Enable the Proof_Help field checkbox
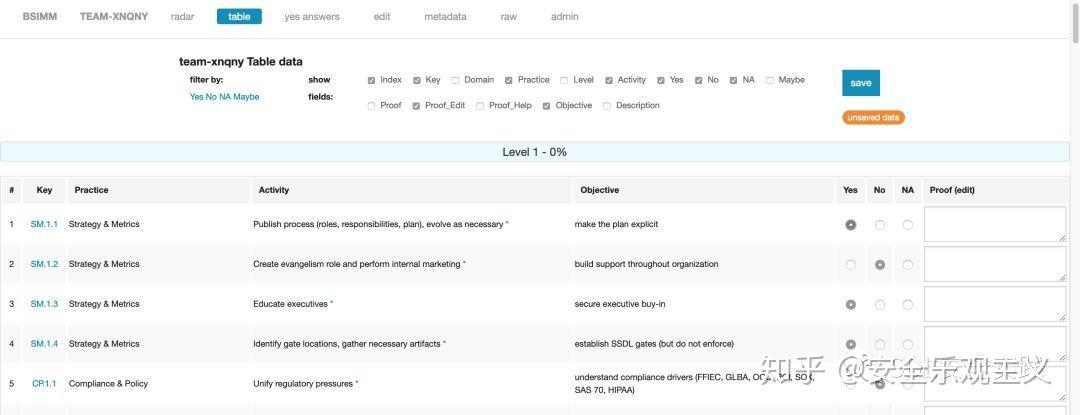The image size is (1080, 415). [x=481, y=106]
